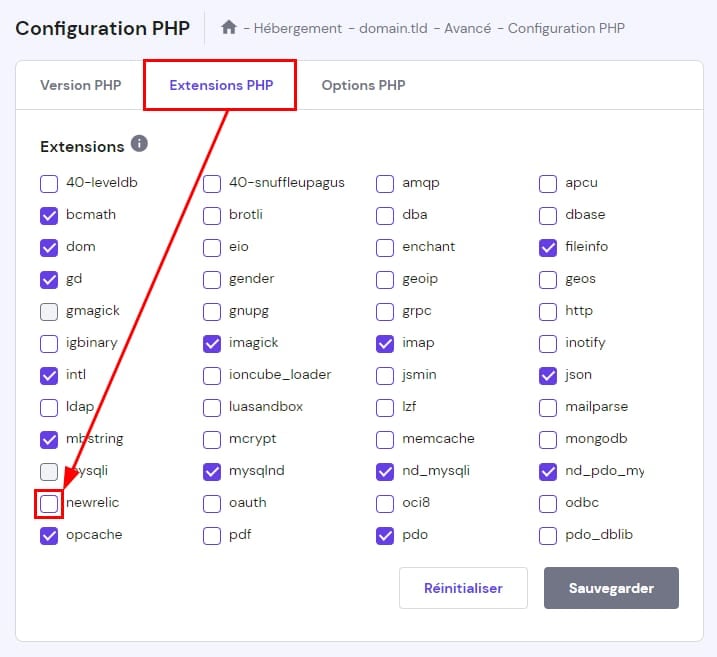Enable the mongodb extension checkbox
717x657 pixels.
(548, 439)
